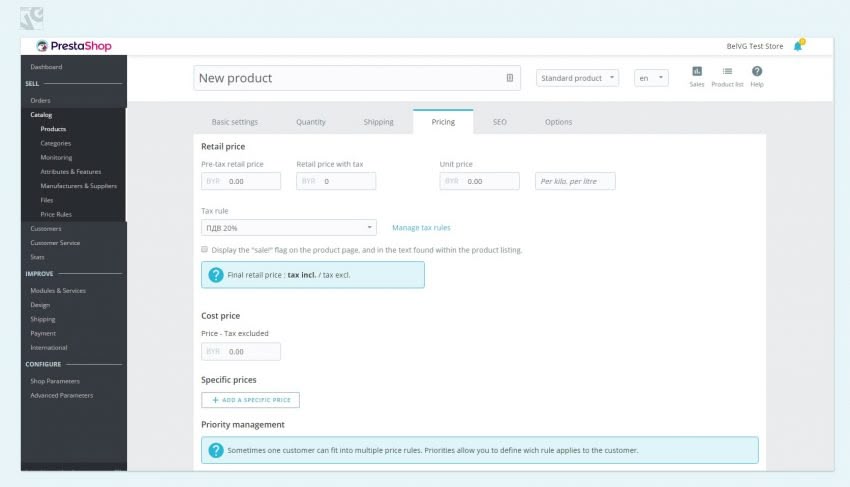Open Customer Service in sidebar
This screenshot has height=487, width=850.
pyautogui.click(x=55, y=243)
